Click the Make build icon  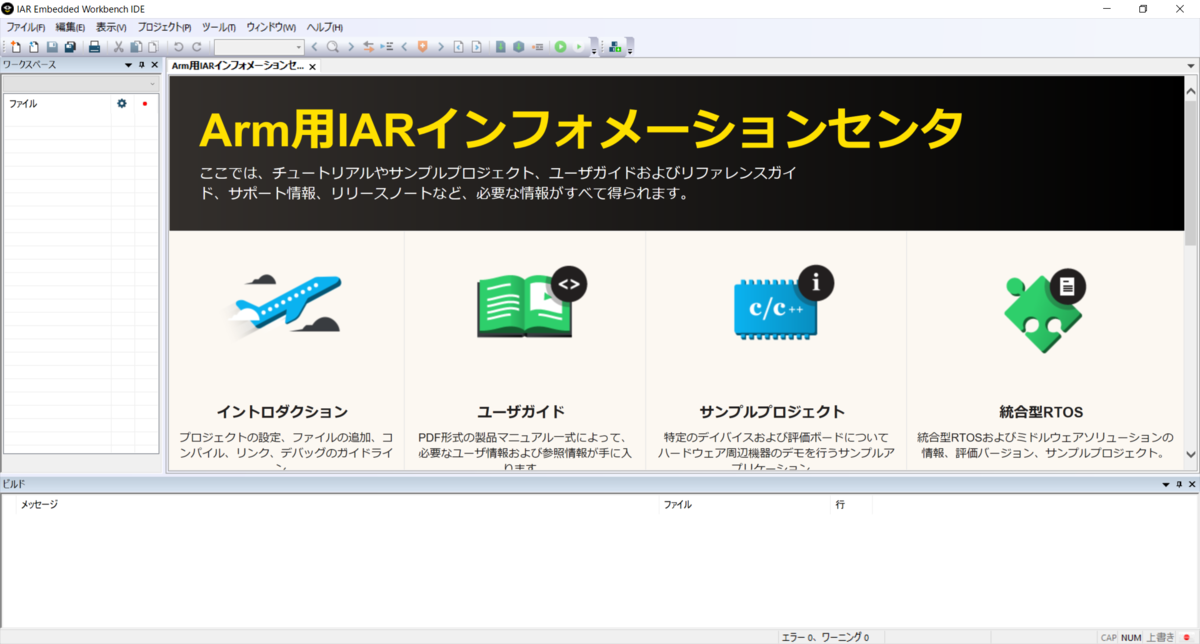pyautogui.click(x=518, y=47)
